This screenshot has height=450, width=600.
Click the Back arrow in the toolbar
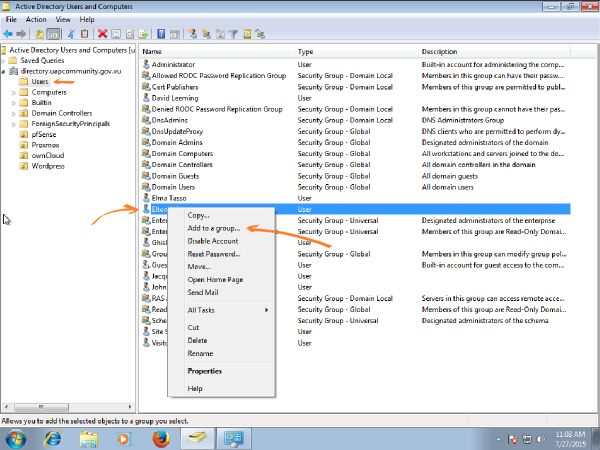[8, 34]
